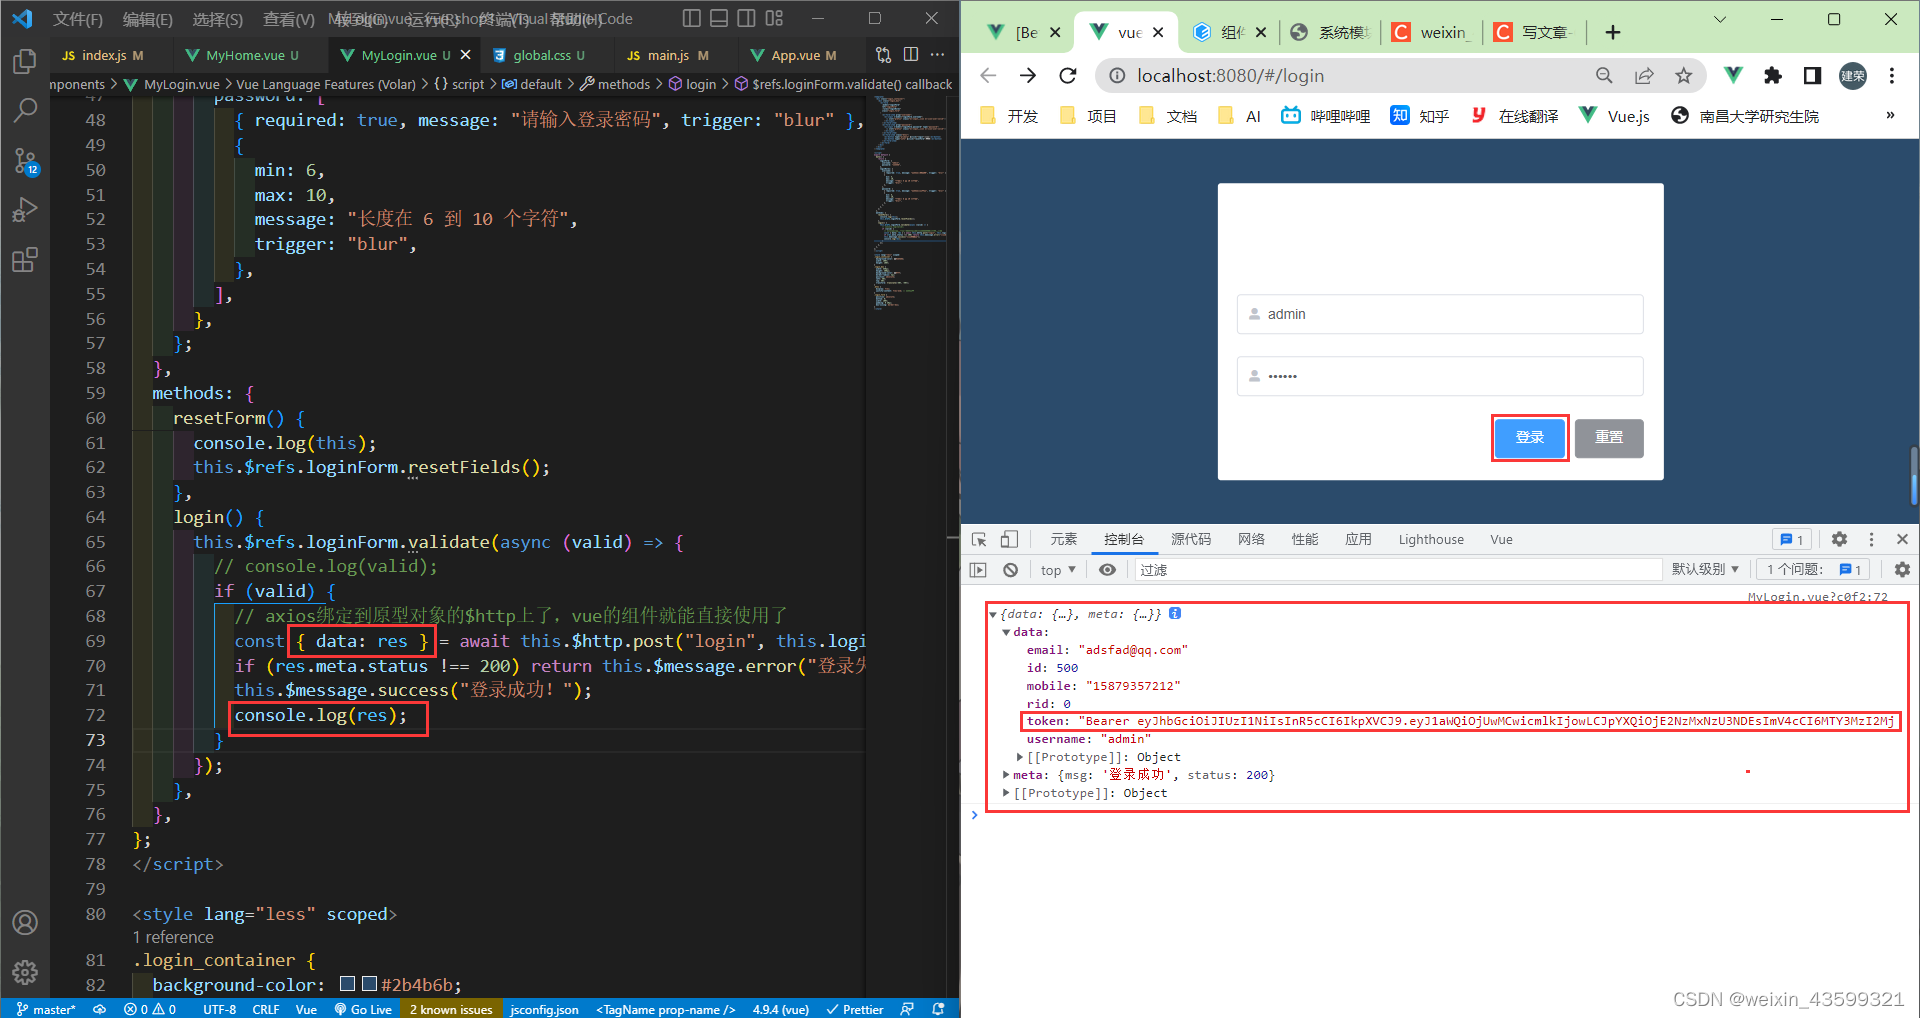Viewport: 1920px width, 1018px height.
Task: Click the browser address bar URL
Action: [1230, 76]
